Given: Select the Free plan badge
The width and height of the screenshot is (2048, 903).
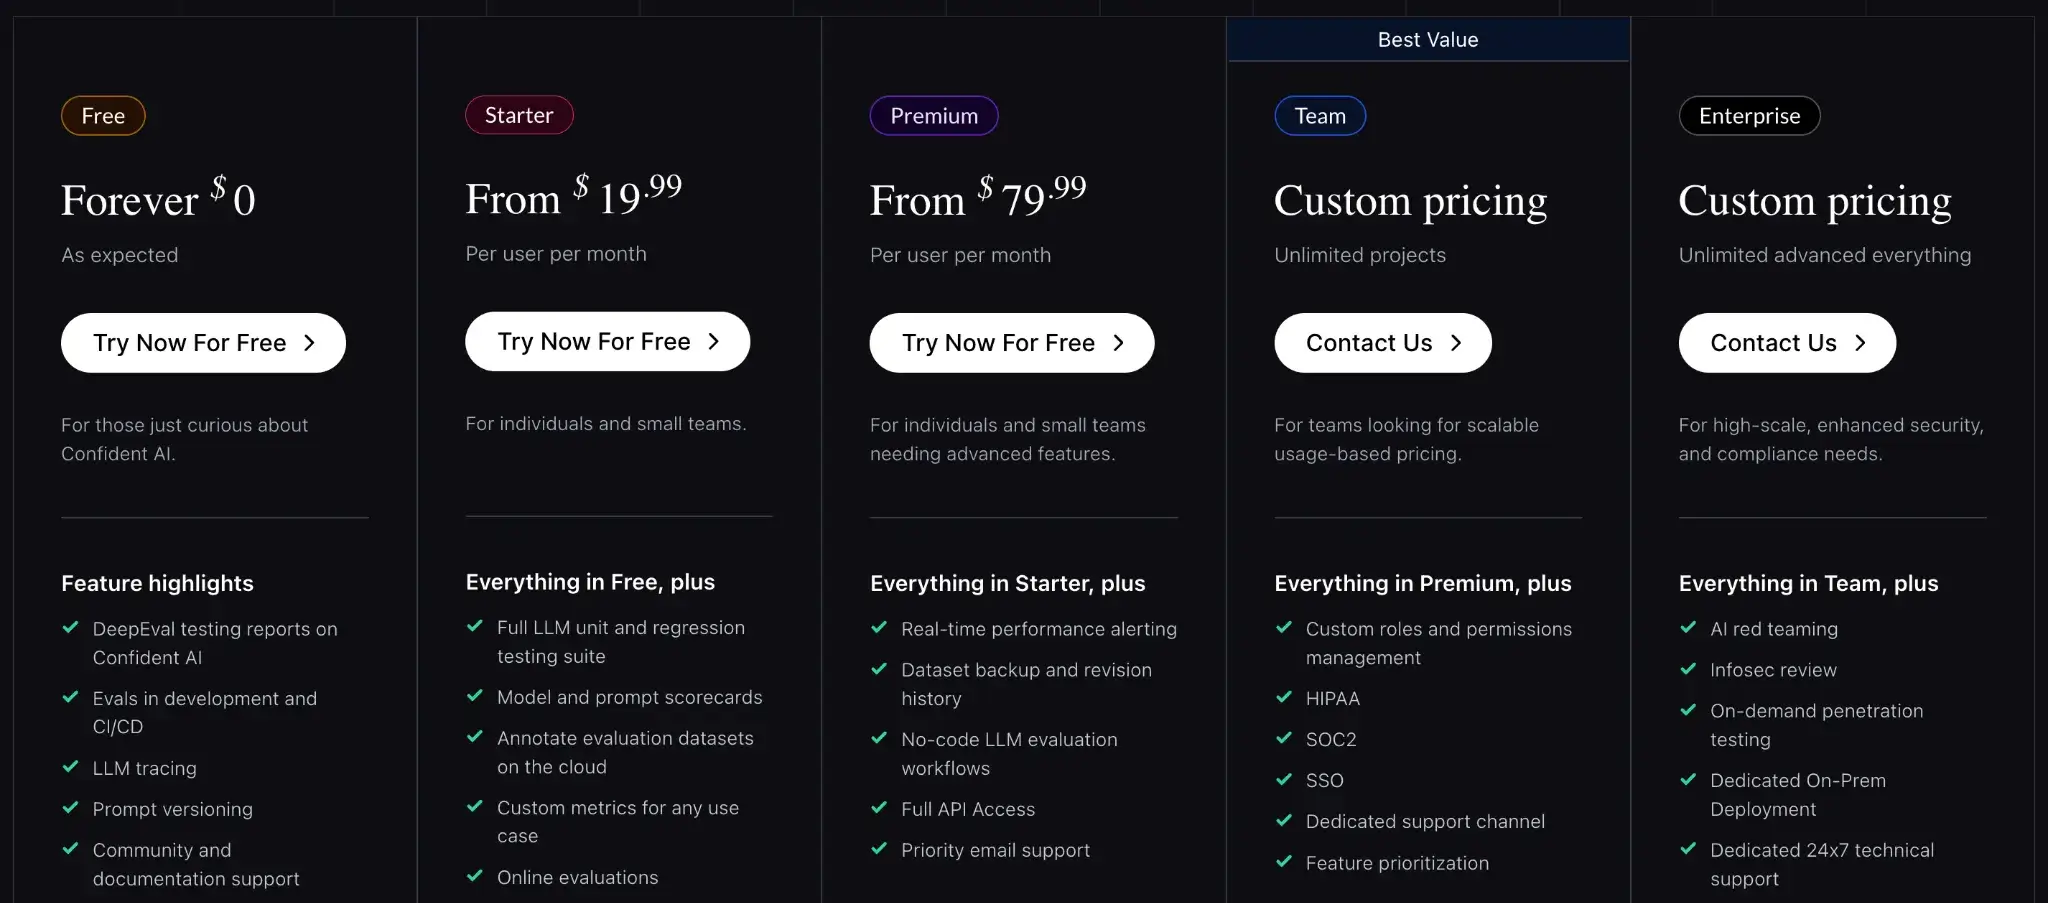Looking at the screenshot, I should click(x=103, y=116).
